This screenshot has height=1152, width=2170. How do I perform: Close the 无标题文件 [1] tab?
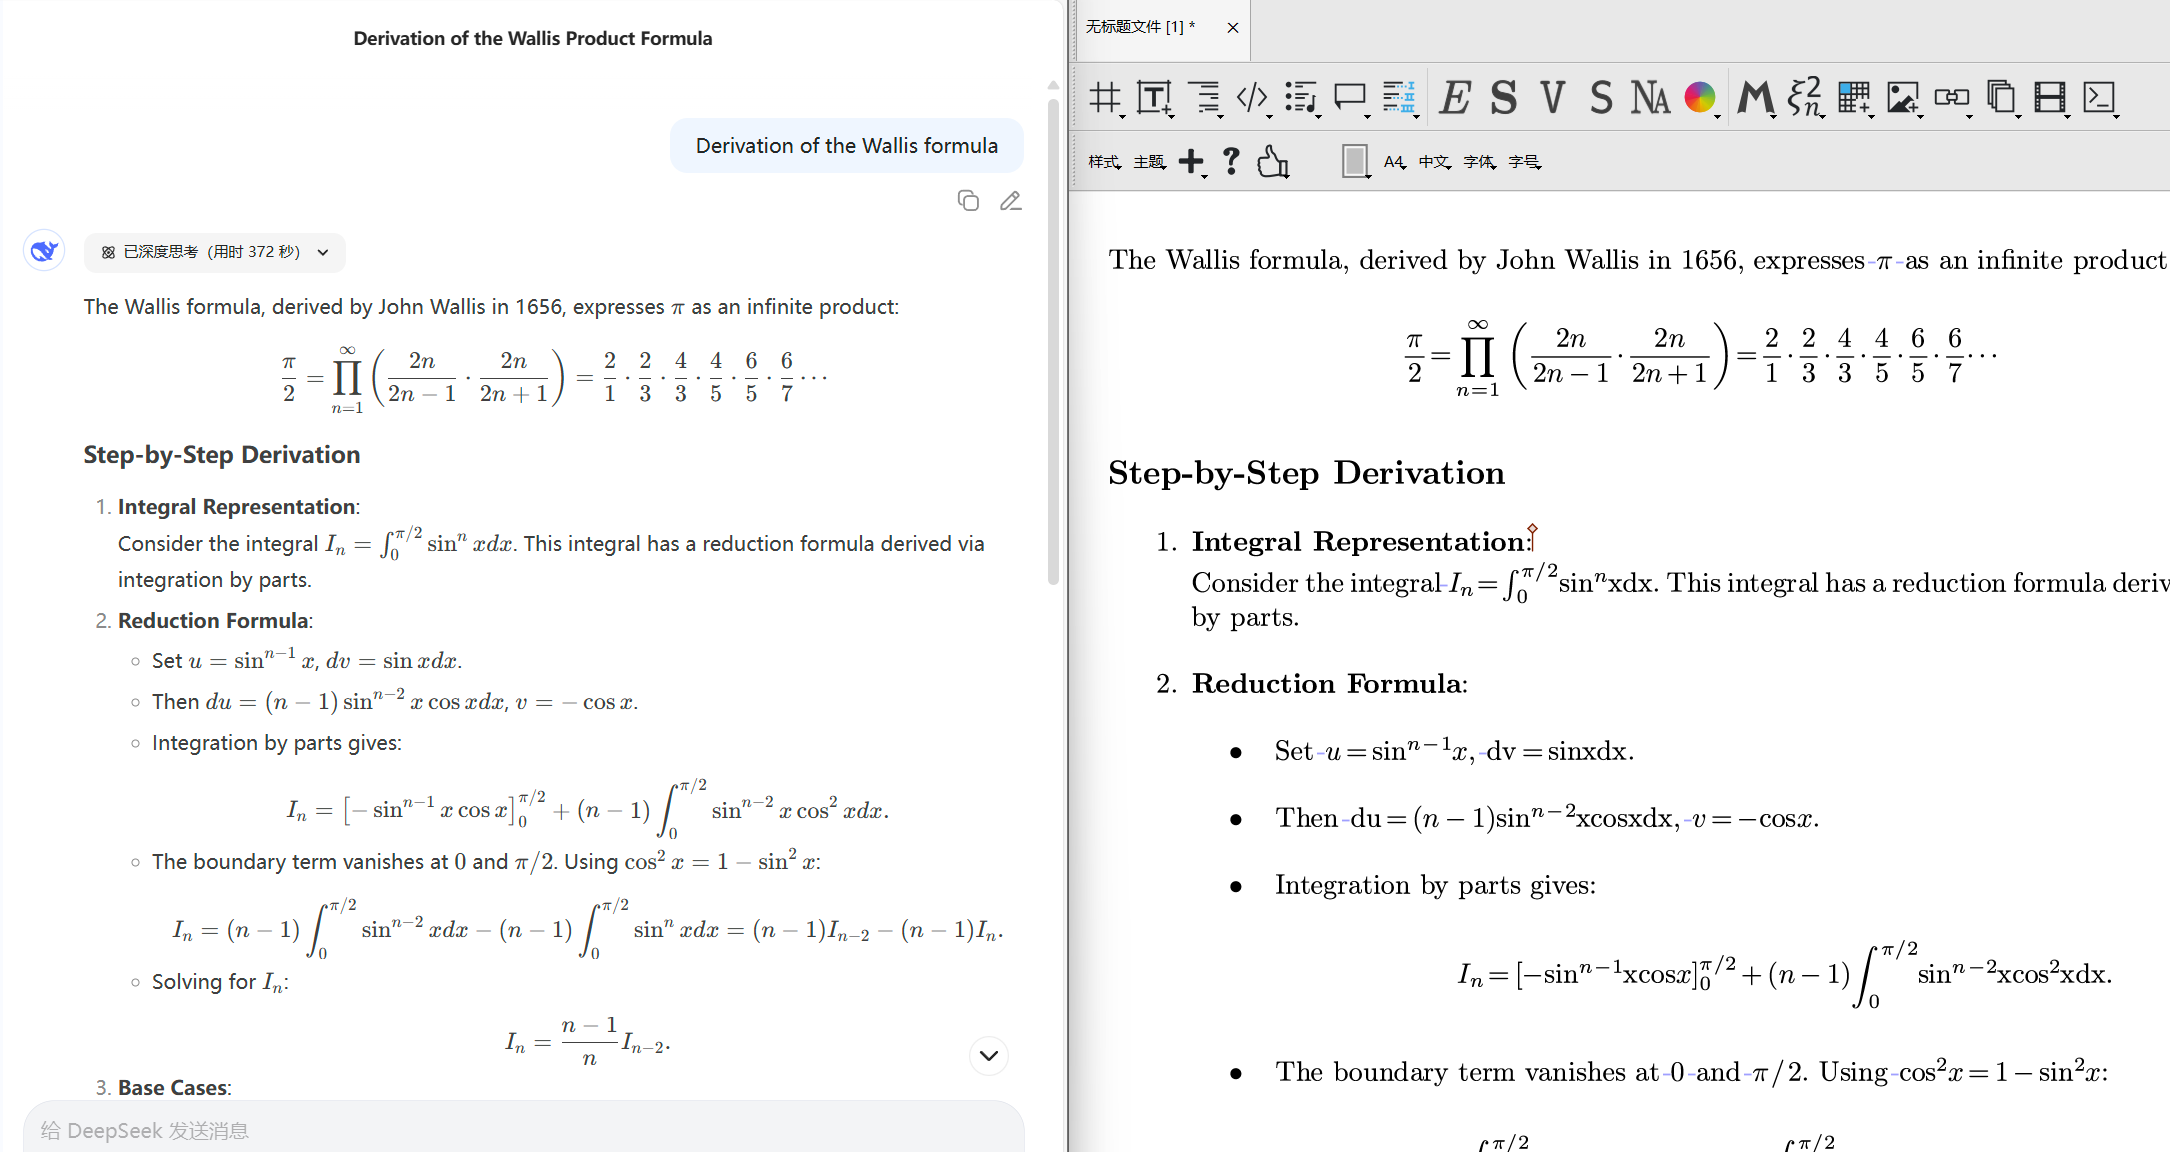[x=1233, y=28]
